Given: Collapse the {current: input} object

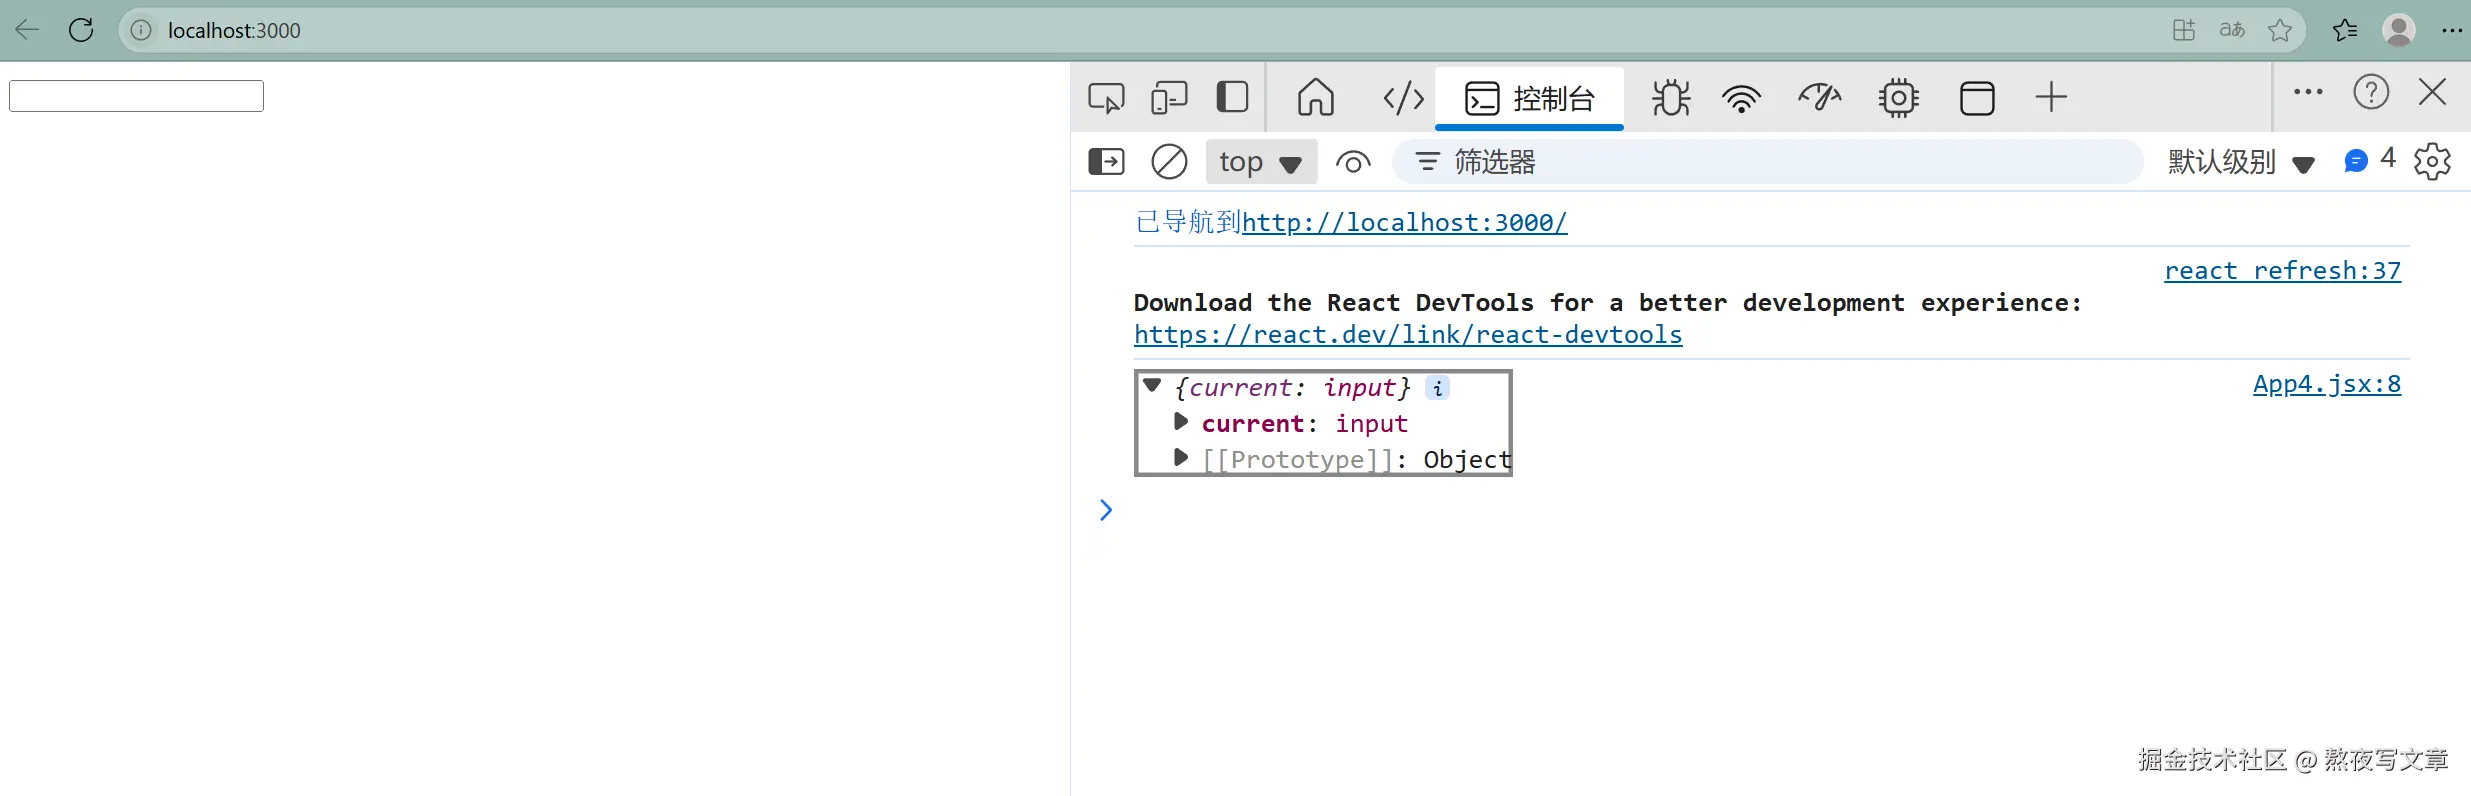Looking at the screenshot, I should pos(1152,386).
